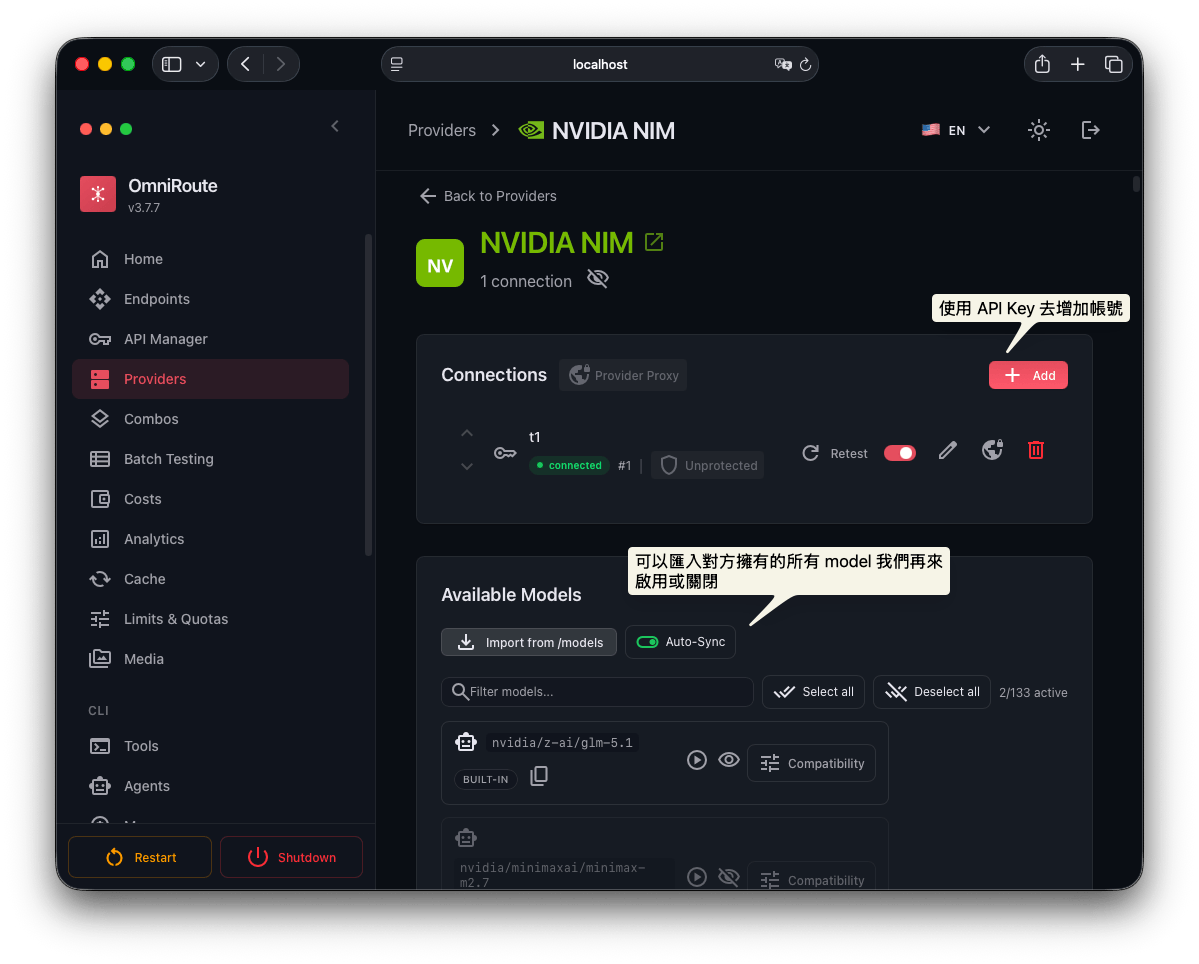
Task: Copy the glm-5.1 model name
Action: click(539, 776)
